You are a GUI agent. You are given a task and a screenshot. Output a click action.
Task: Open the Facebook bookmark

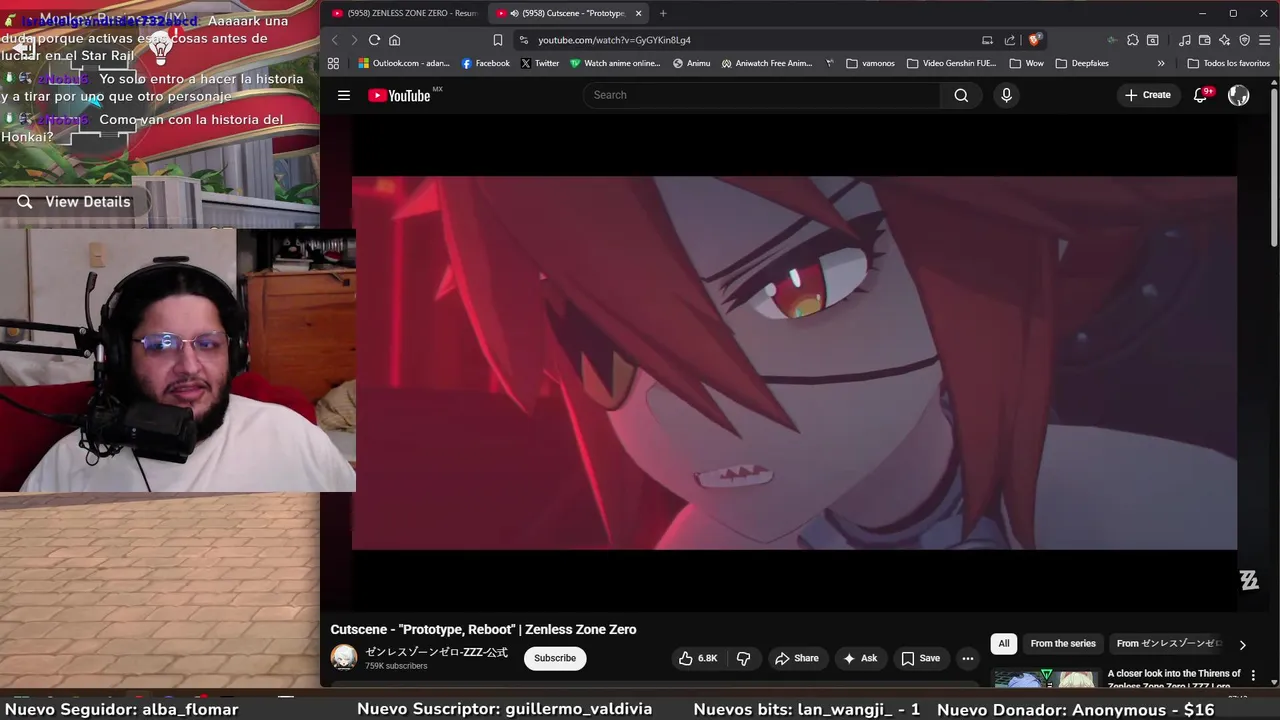tap(485, 63)
